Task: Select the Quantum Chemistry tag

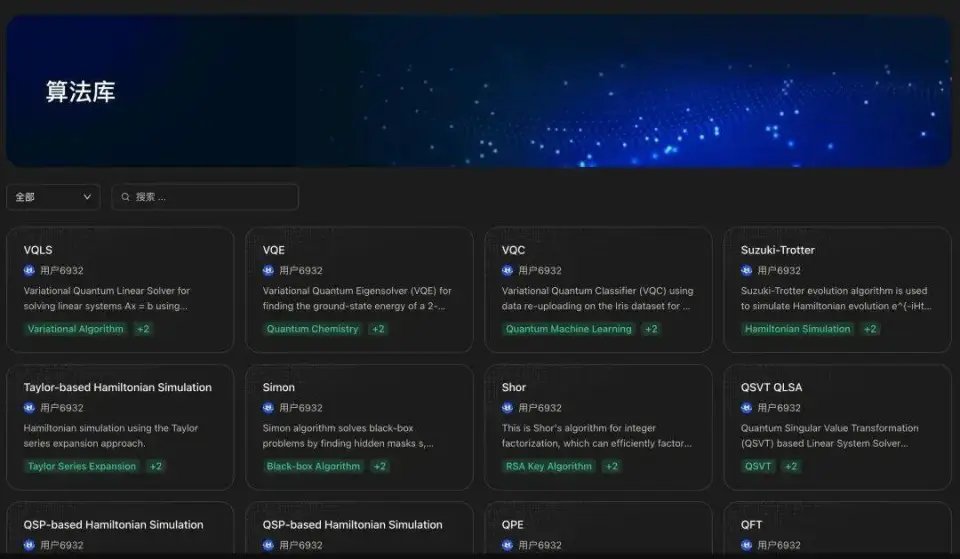Action: coord(312,329)
